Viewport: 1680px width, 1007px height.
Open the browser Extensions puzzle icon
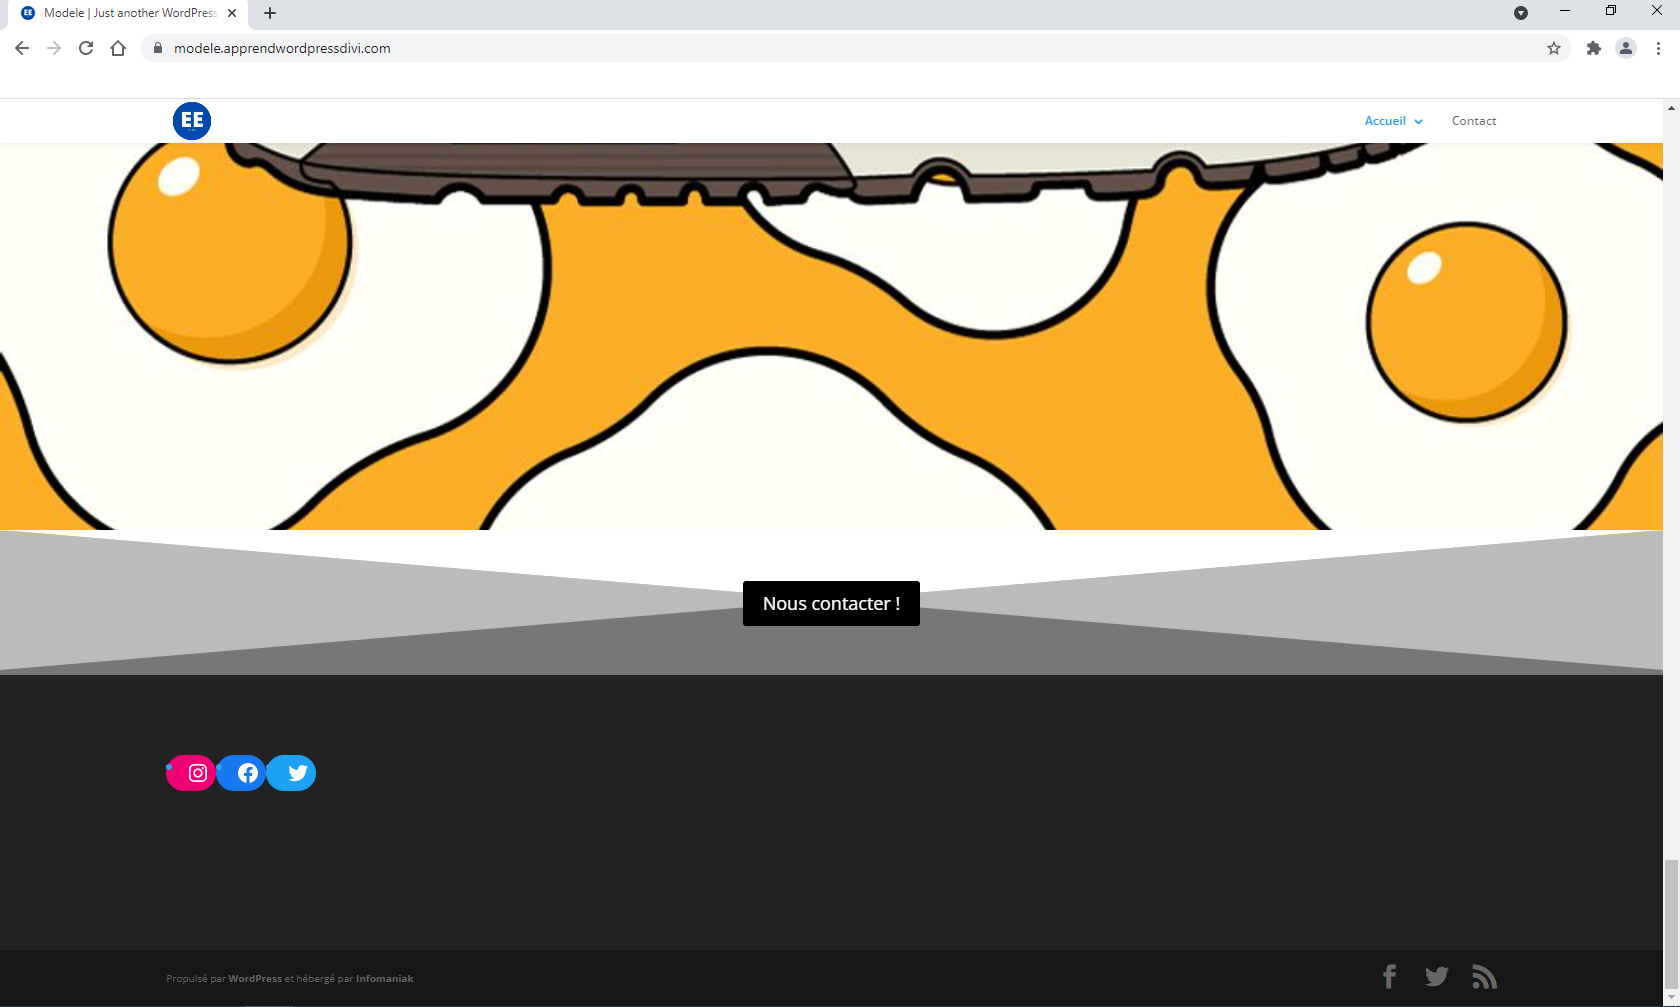1594,48
